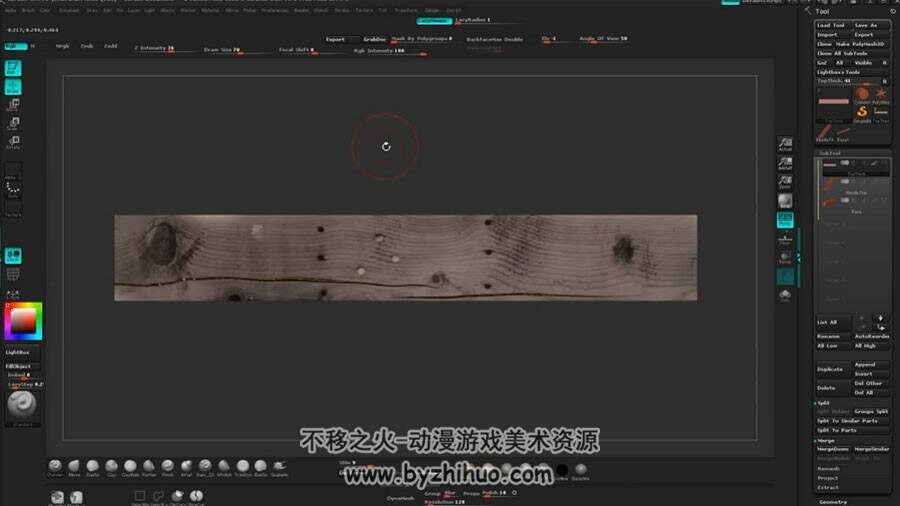Activate the Edit mode button

[x=13, y=68]
